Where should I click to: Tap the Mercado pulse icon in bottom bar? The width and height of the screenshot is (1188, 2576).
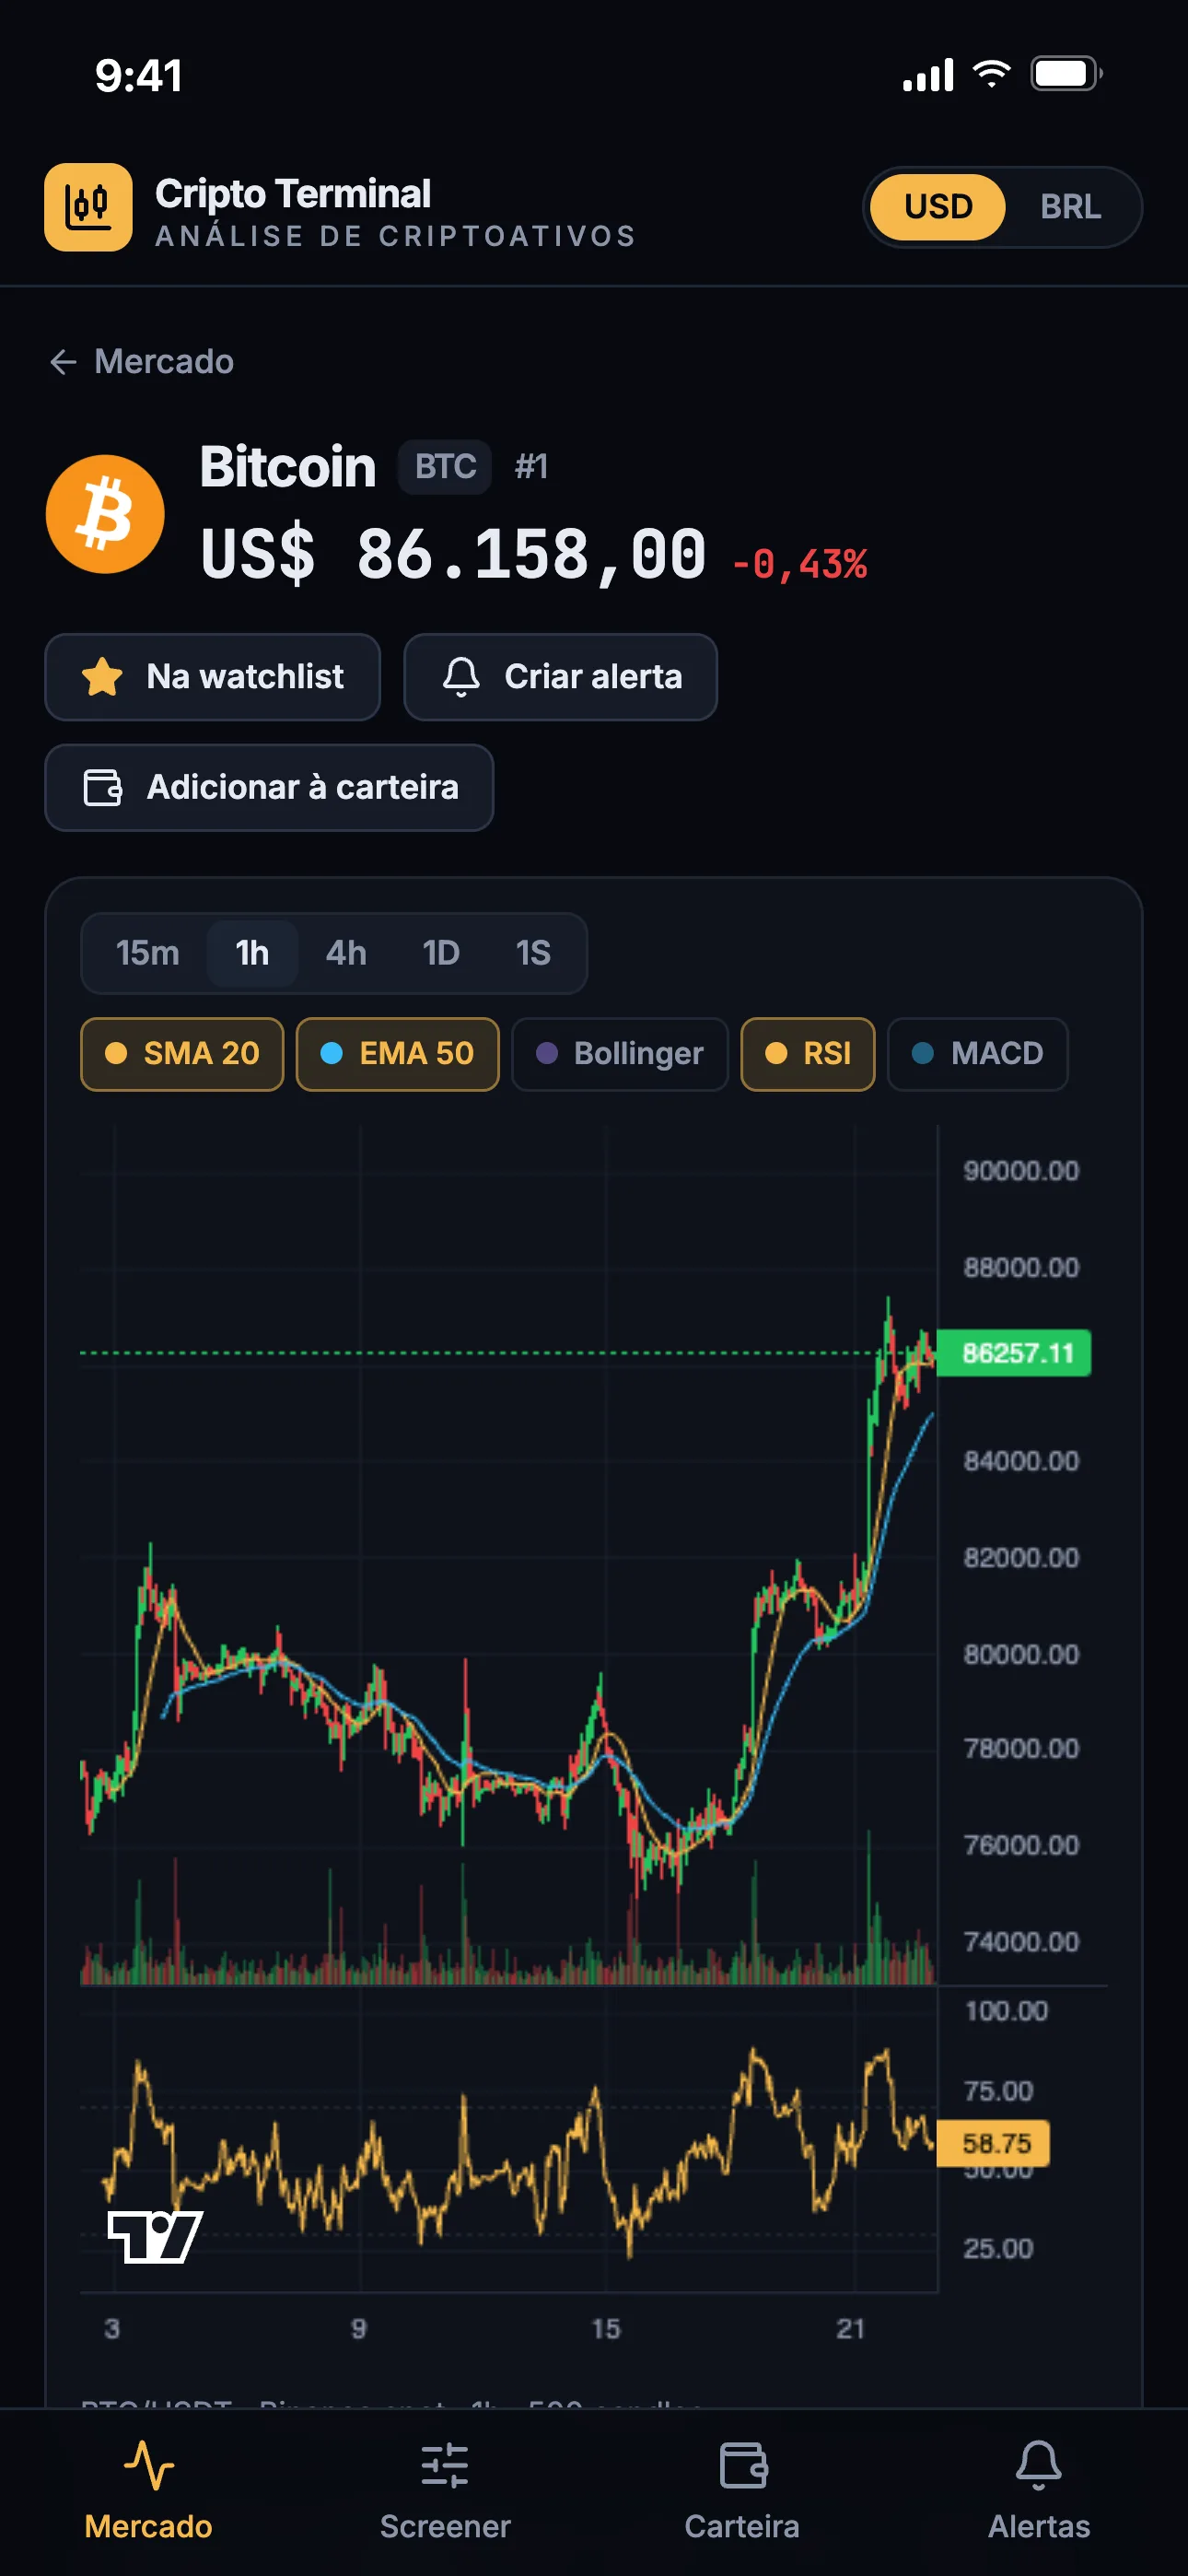click(x=148, y=2465)
